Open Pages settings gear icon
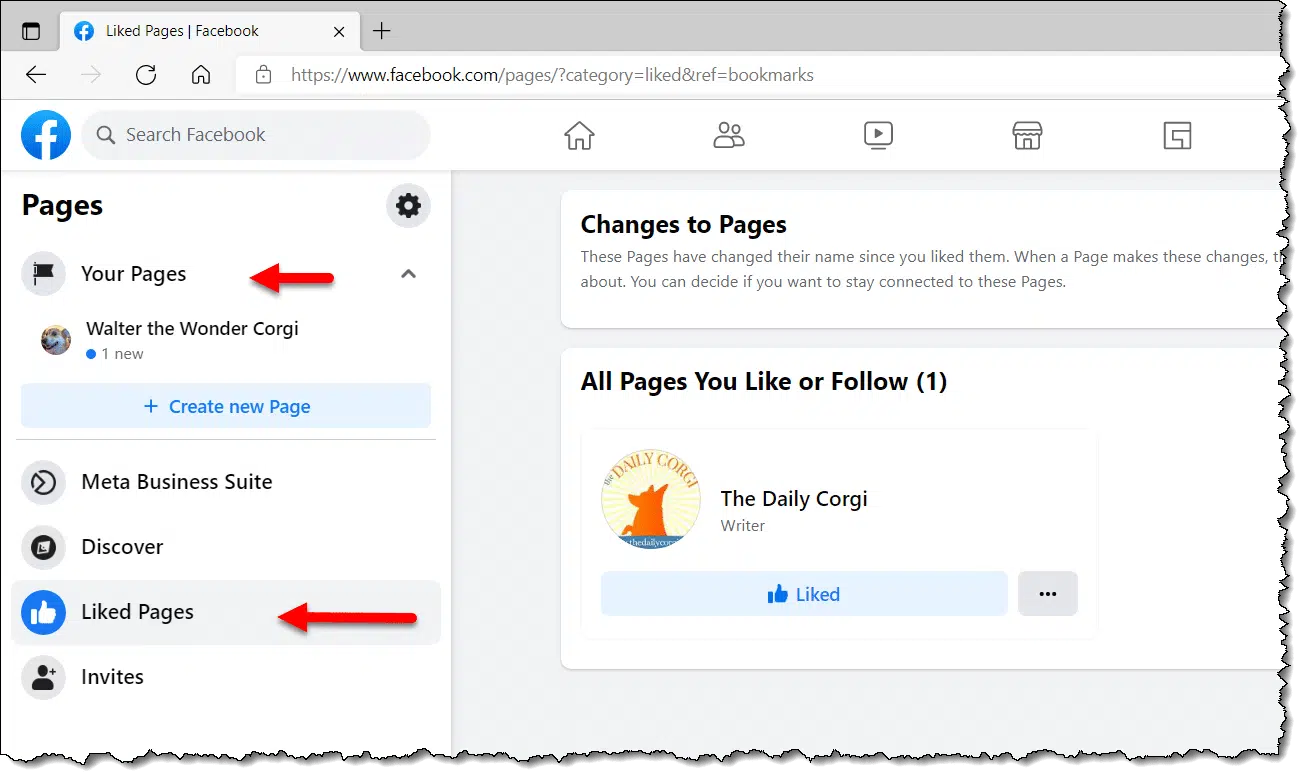Screen dimensions: 1309x780 tap(408, 206)
